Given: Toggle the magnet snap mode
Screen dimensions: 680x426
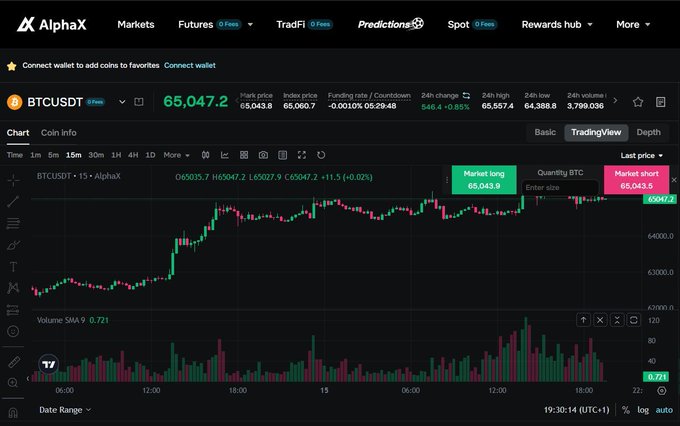Looking at the screenshot, I should [x=13, y=413].
